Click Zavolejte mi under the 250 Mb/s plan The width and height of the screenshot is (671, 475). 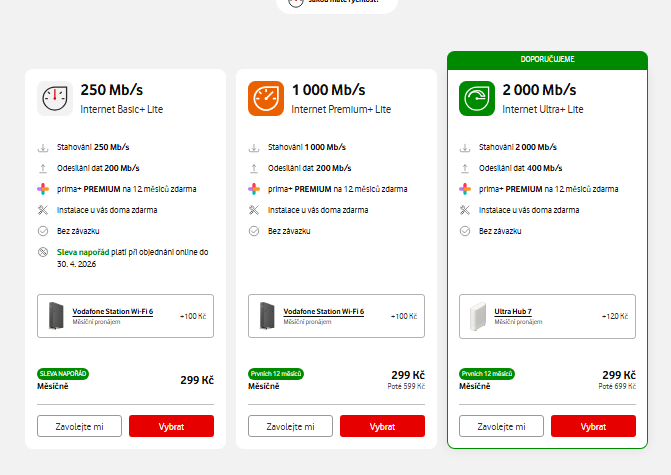[x=80, y=426]
